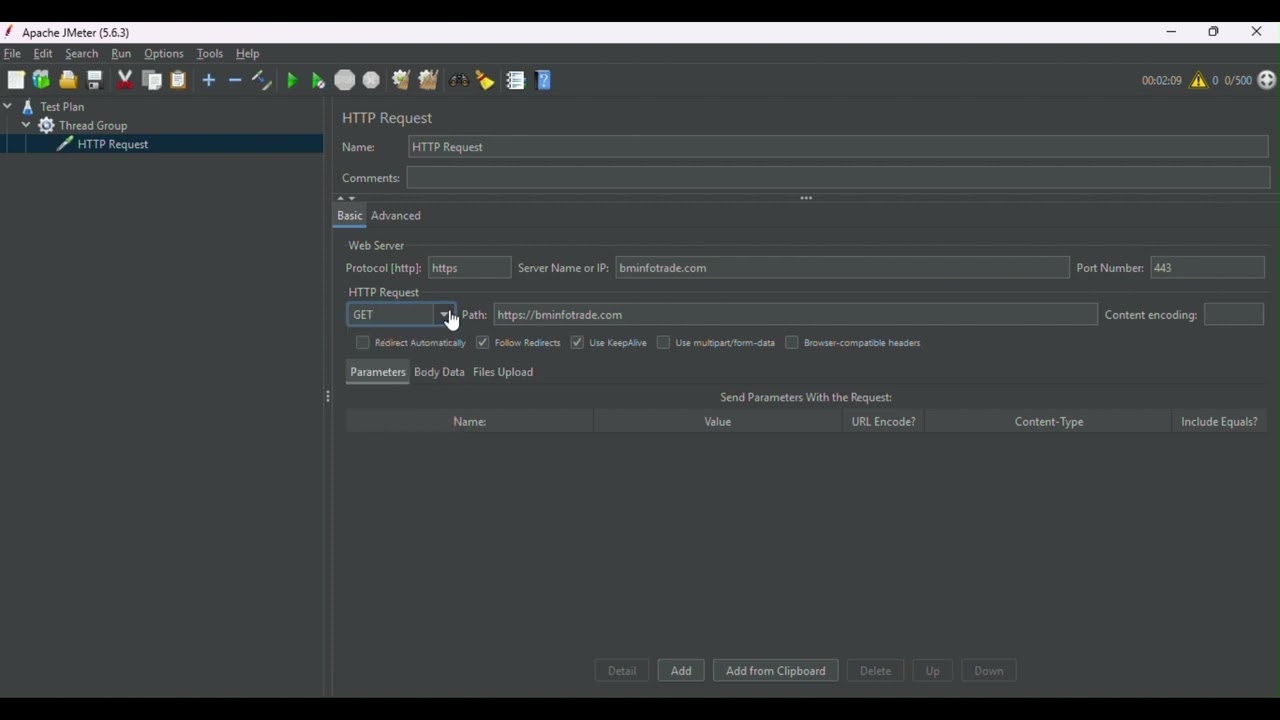The image size is (1280, 720).
Task: Open the Function Helper dialog icon
Action: pyautogui.click(x=516, y=80)
